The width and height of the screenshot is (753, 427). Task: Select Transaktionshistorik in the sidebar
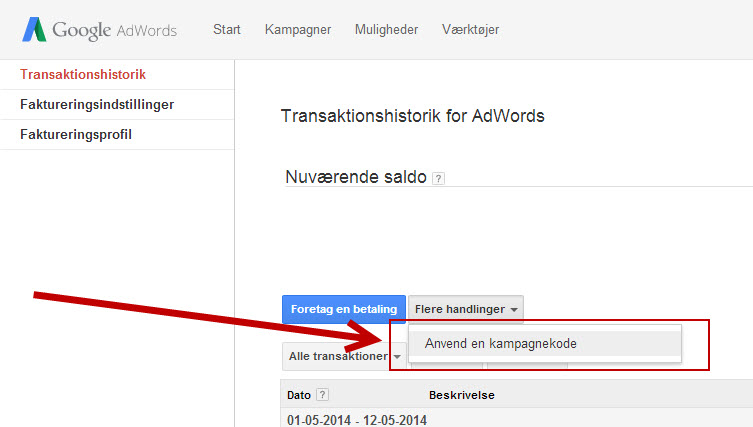coord(83,74)
